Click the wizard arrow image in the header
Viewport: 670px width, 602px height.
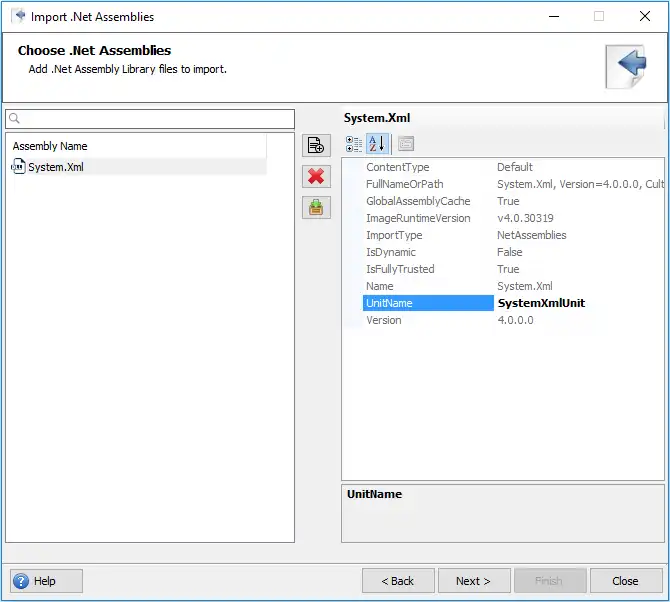[626, 67]
